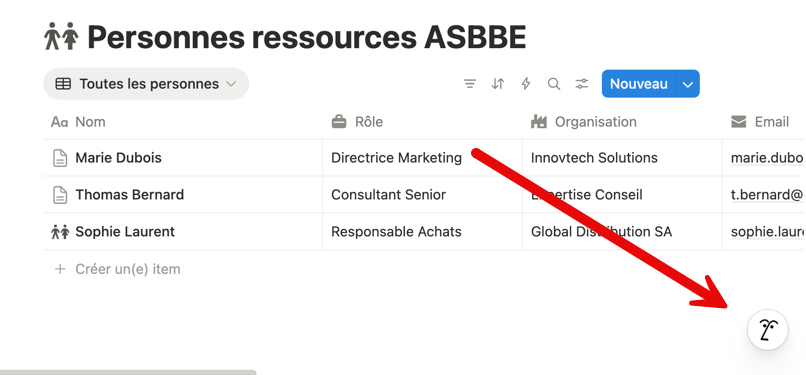Click the Personnes ressources ASBBE title
806x375 pixels.
pyautogui.click(x=307, y=38)
